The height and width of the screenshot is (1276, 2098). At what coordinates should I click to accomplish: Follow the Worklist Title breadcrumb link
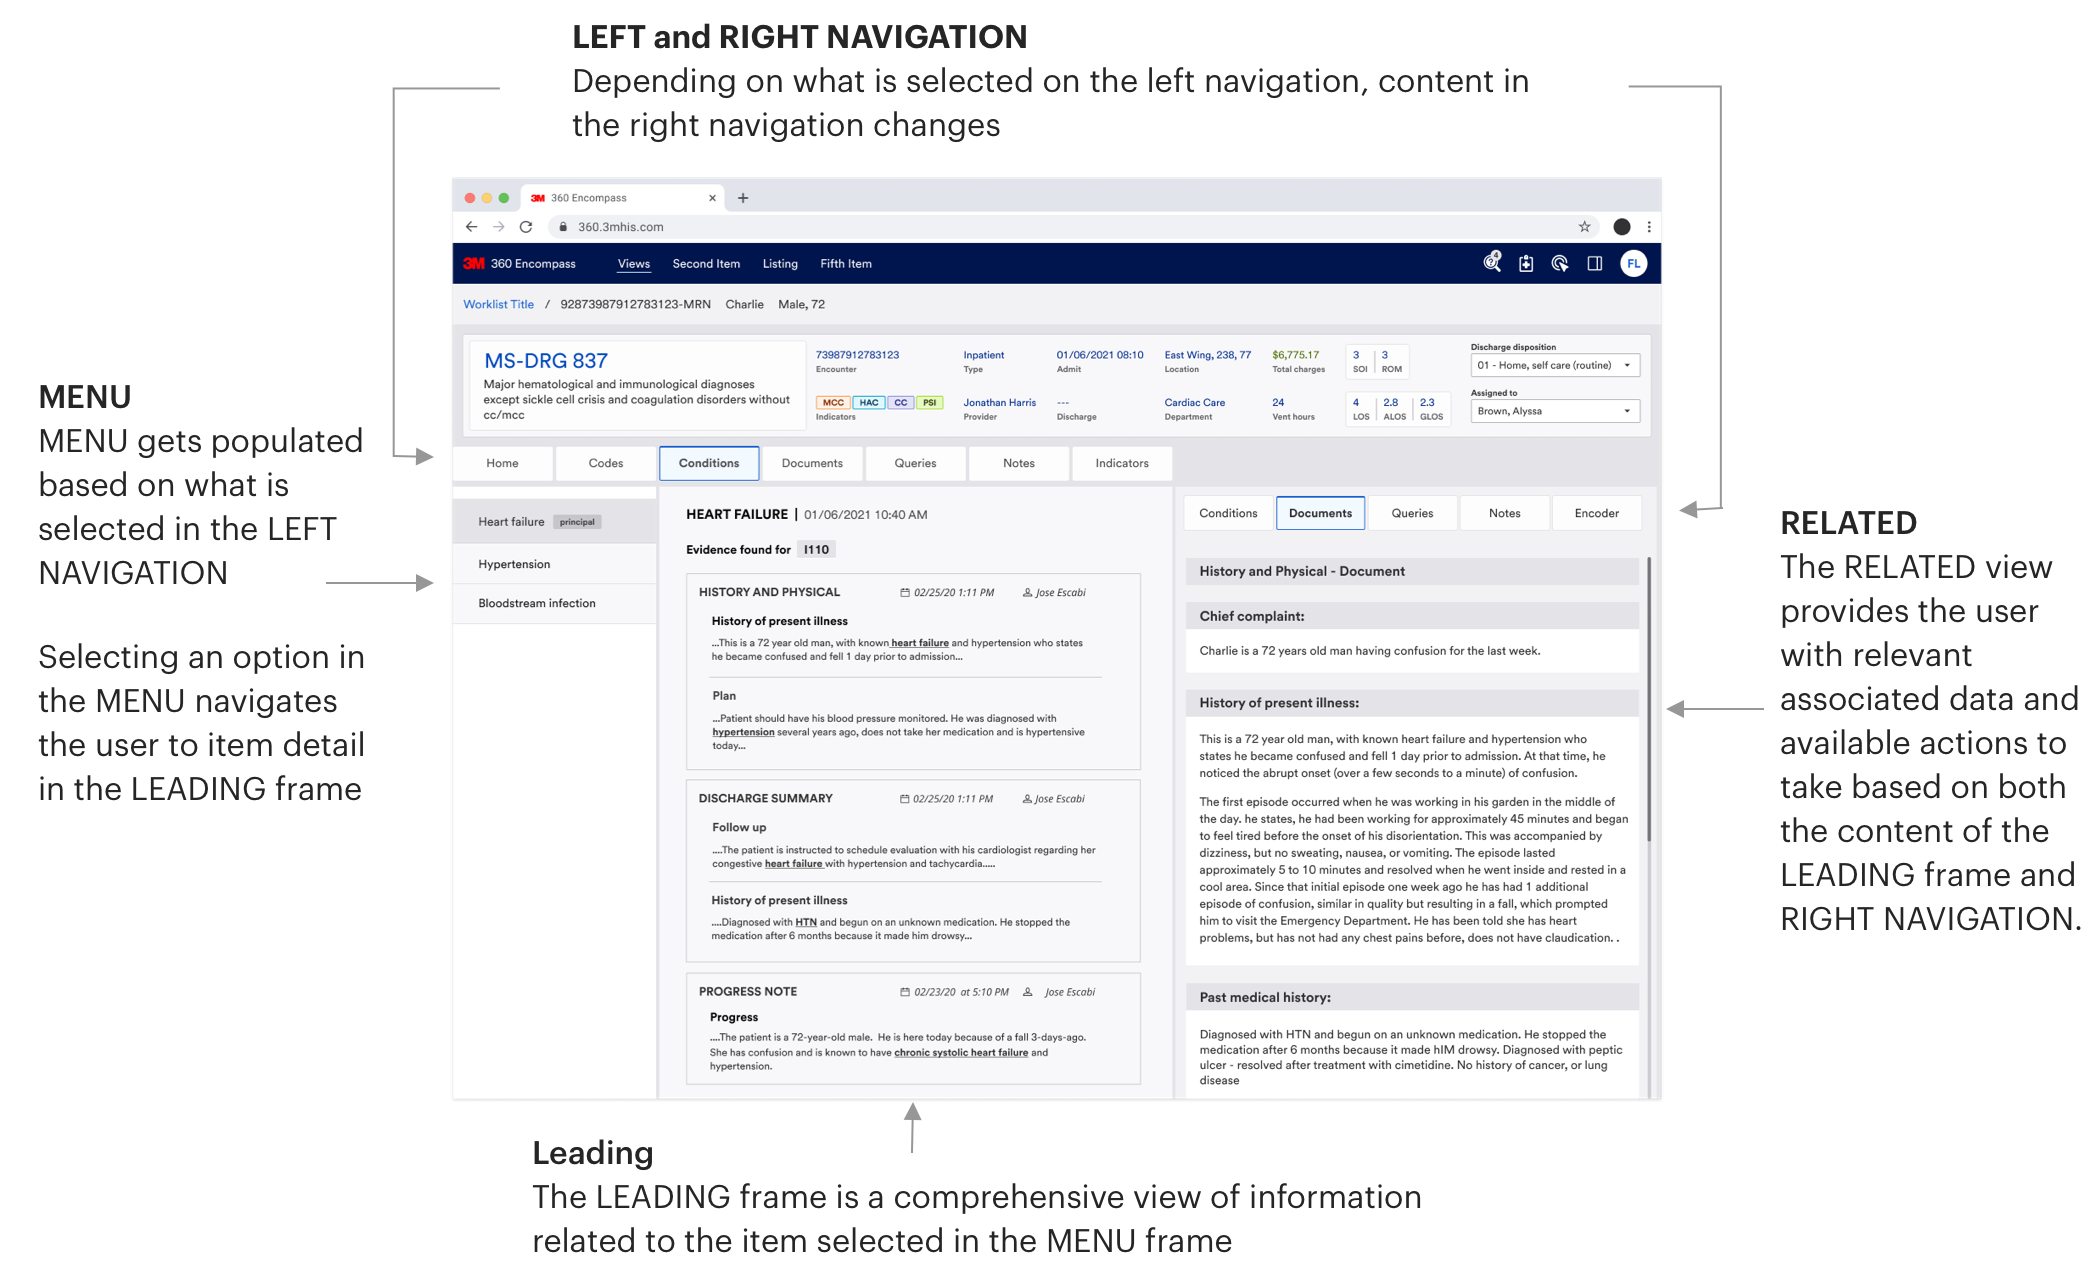coord(498,305)
